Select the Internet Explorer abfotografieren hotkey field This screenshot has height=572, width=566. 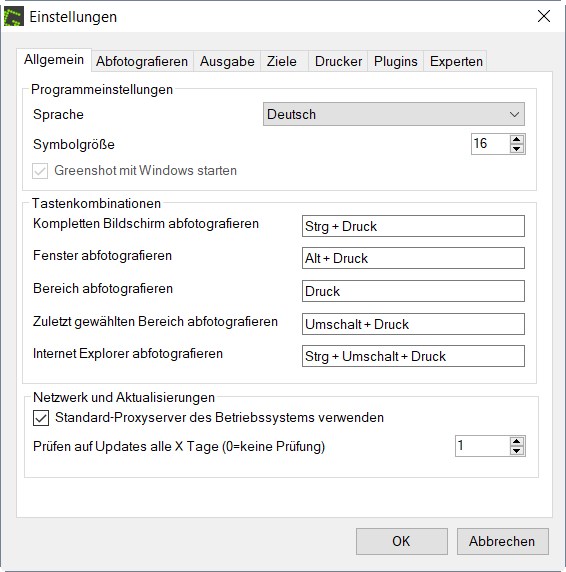(413, 356)
